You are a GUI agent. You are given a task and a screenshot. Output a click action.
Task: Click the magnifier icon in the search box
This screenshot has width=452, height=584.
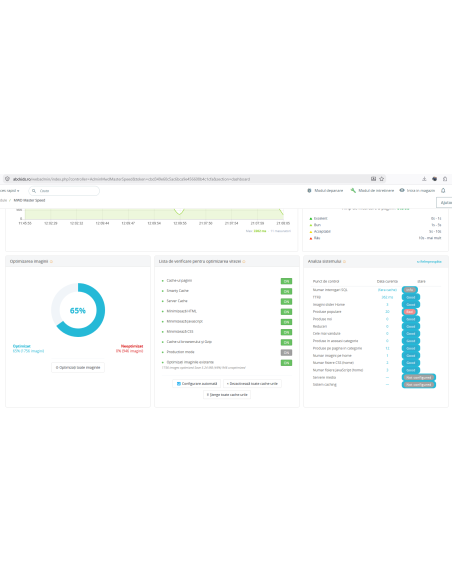coord(34,191)
